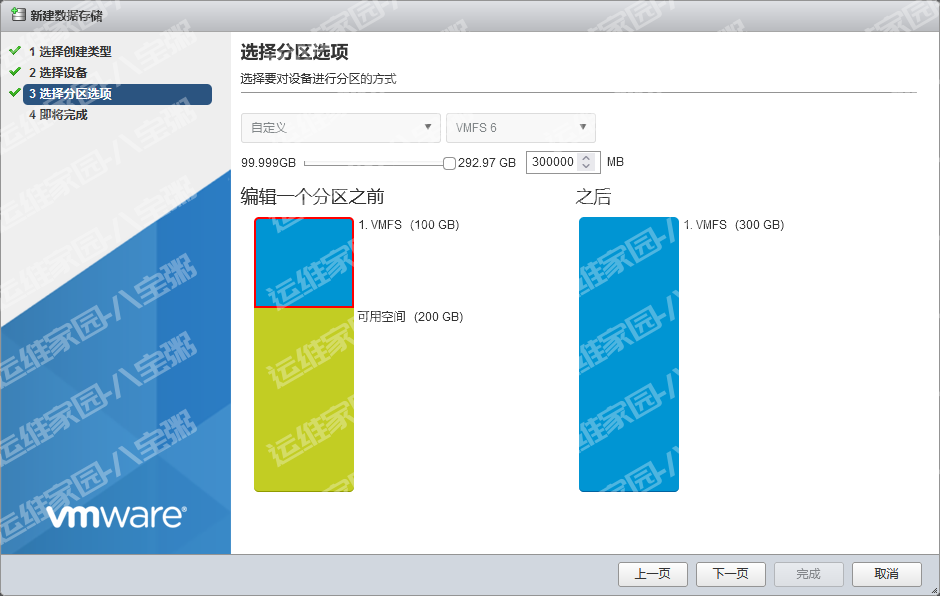The height and width of the screenshot is (596, 940).
Task: Open the VMFS 6 version dropdown
Action: pyautogui.click(x=520, y=128)
